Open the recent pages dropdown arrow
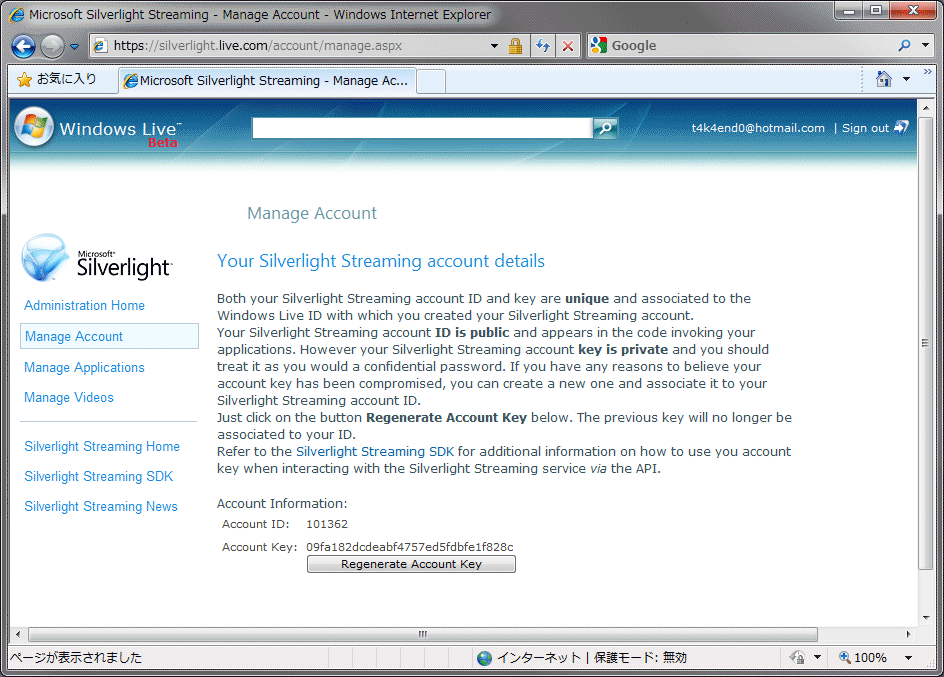 [74, 46]
